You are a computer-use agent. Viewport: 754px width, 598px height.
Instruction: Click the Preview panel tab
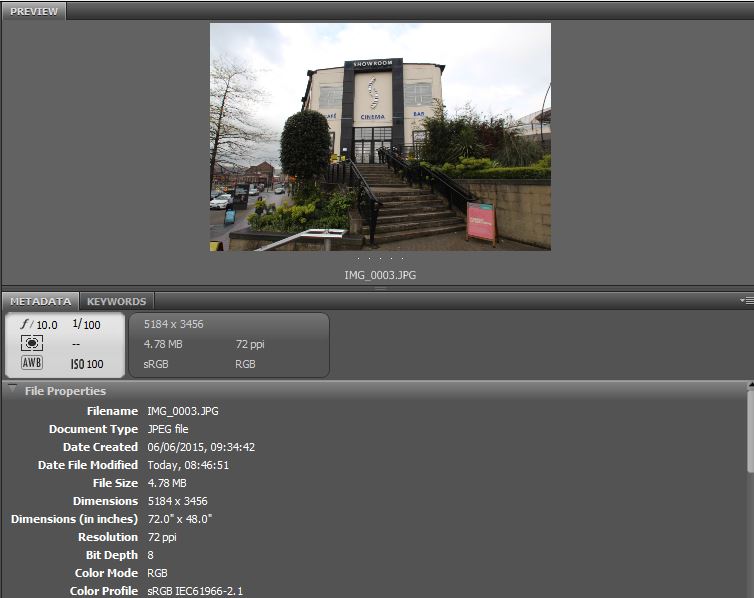pyautogui.click(x=34, y=11)
